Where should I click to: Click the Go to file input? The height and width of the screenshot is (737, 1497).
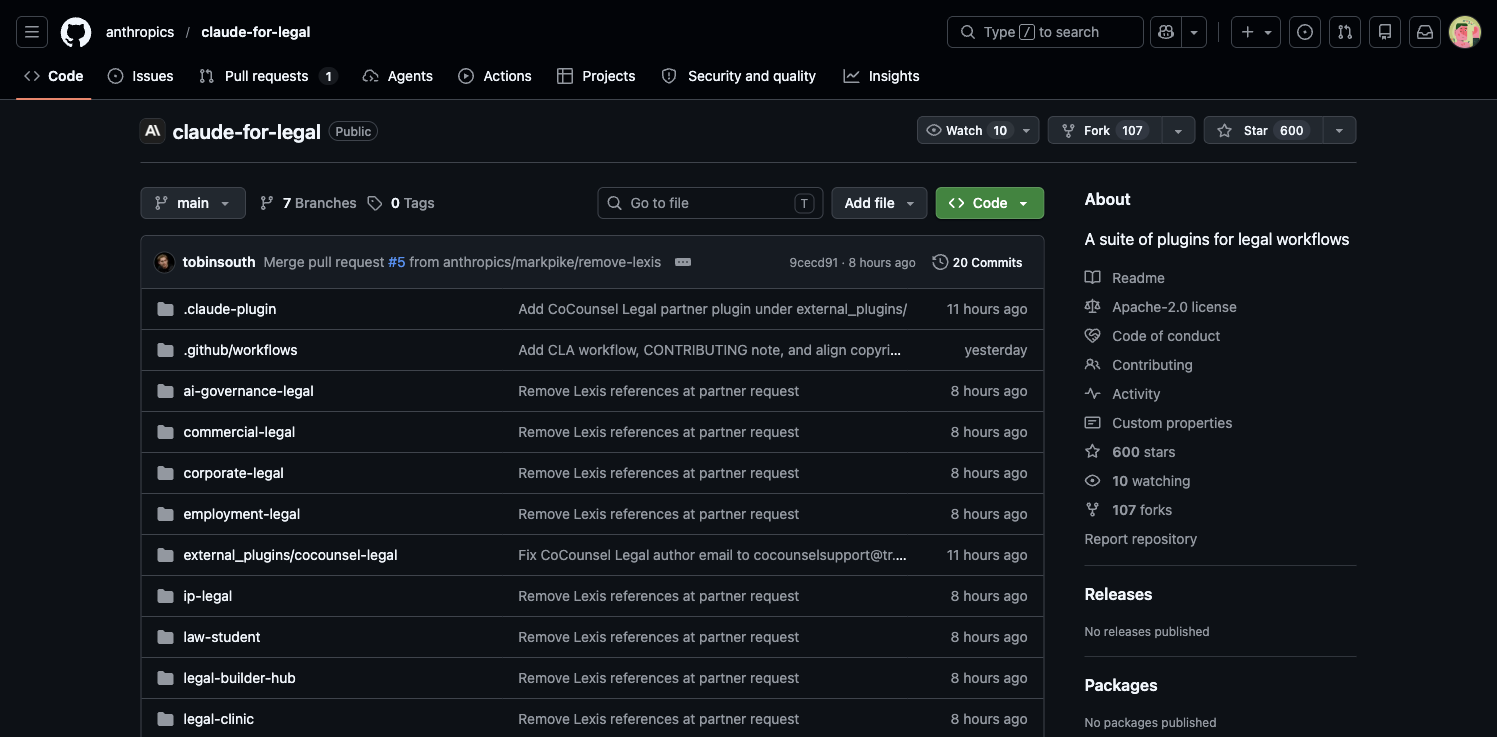click(711, 203)
